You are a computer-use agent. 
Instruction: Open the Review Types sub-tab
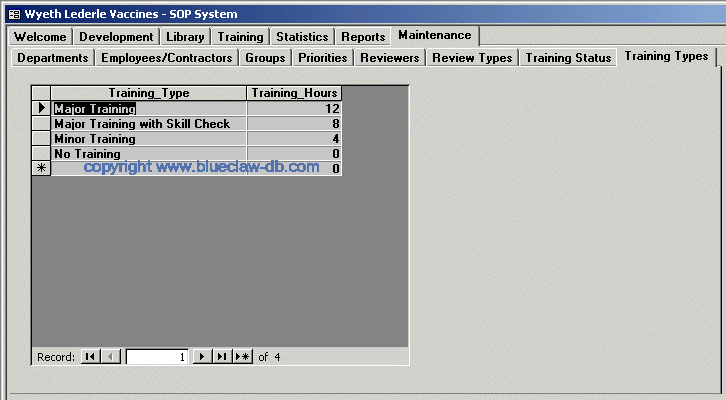coord(472,58)
